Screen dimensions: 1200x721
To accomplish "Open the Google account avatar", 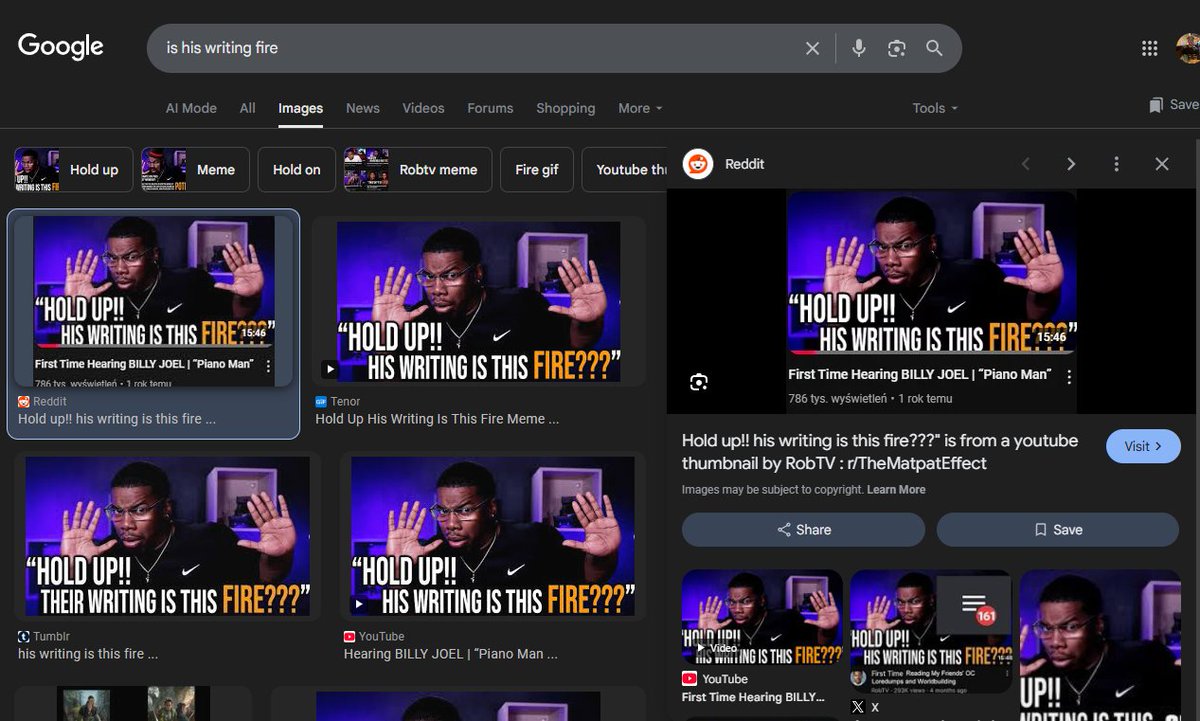I will click(1188, 48).
